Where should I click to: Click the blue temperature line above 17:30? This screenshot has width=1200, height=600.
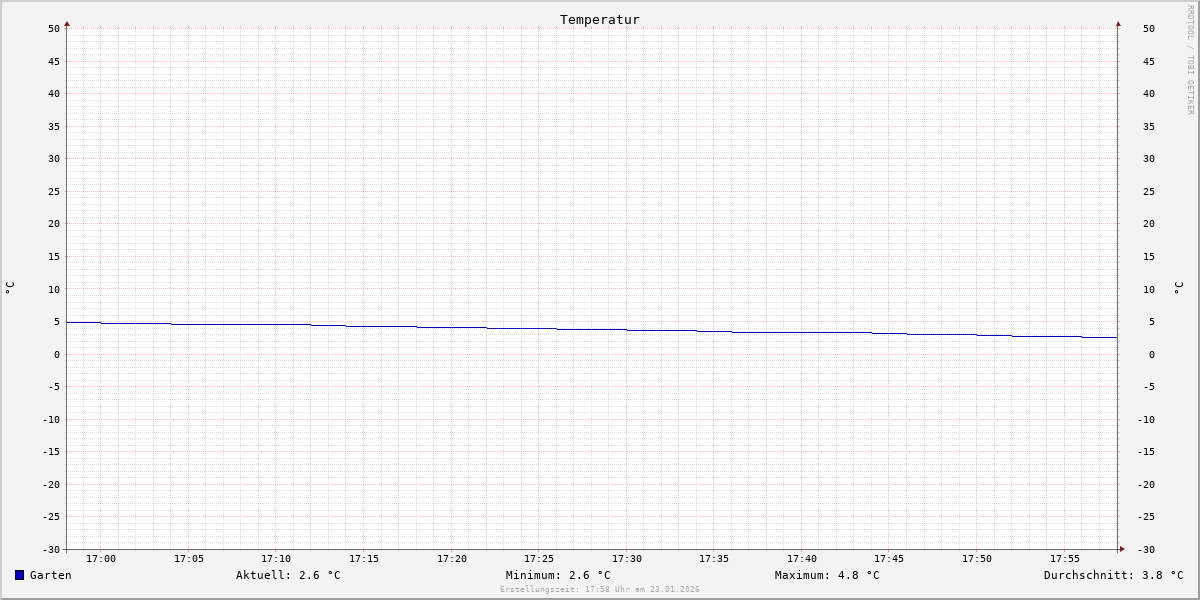(x=627, y=330)
